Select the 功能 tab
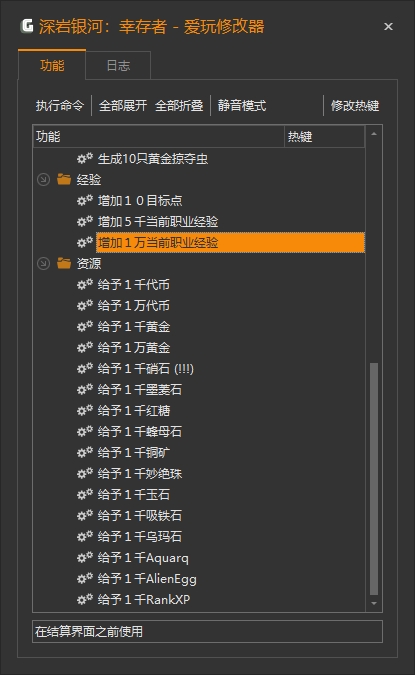 (52, 65)
